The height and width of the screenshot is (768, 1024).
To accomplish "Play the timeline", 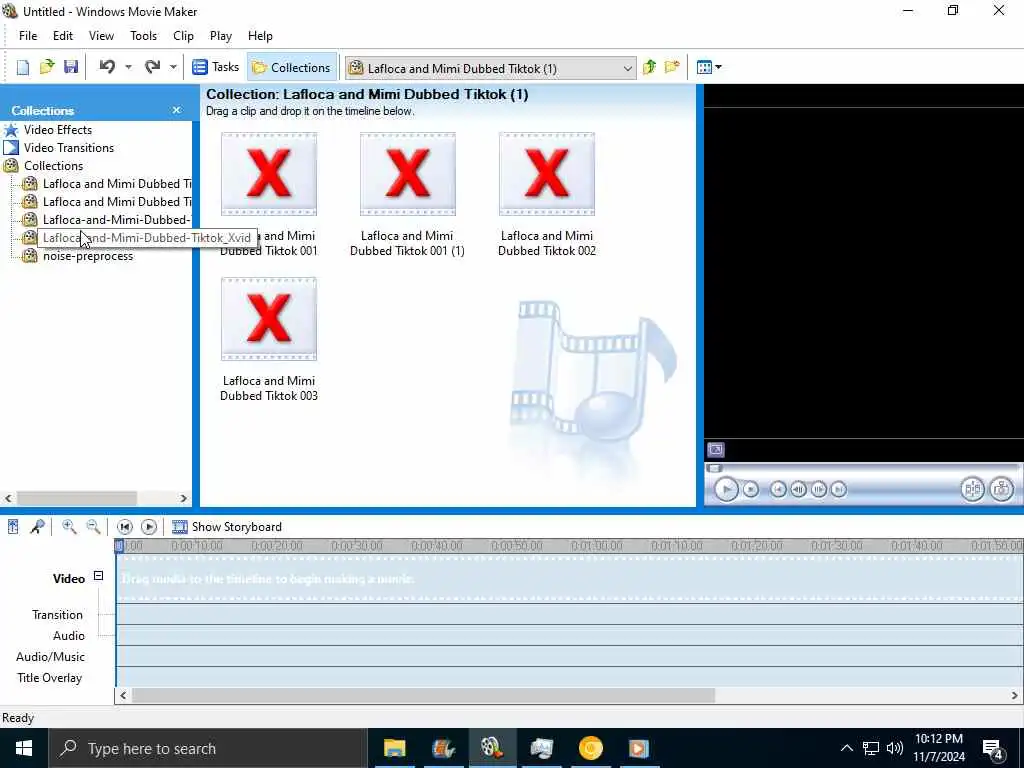I will point(149,527).
